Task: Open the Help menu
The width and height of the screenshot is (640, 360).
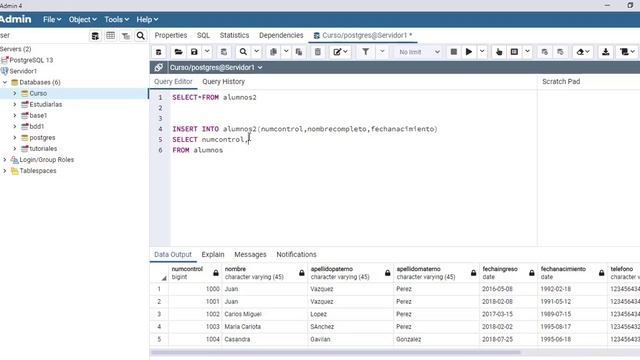Action: coord(147,19)
